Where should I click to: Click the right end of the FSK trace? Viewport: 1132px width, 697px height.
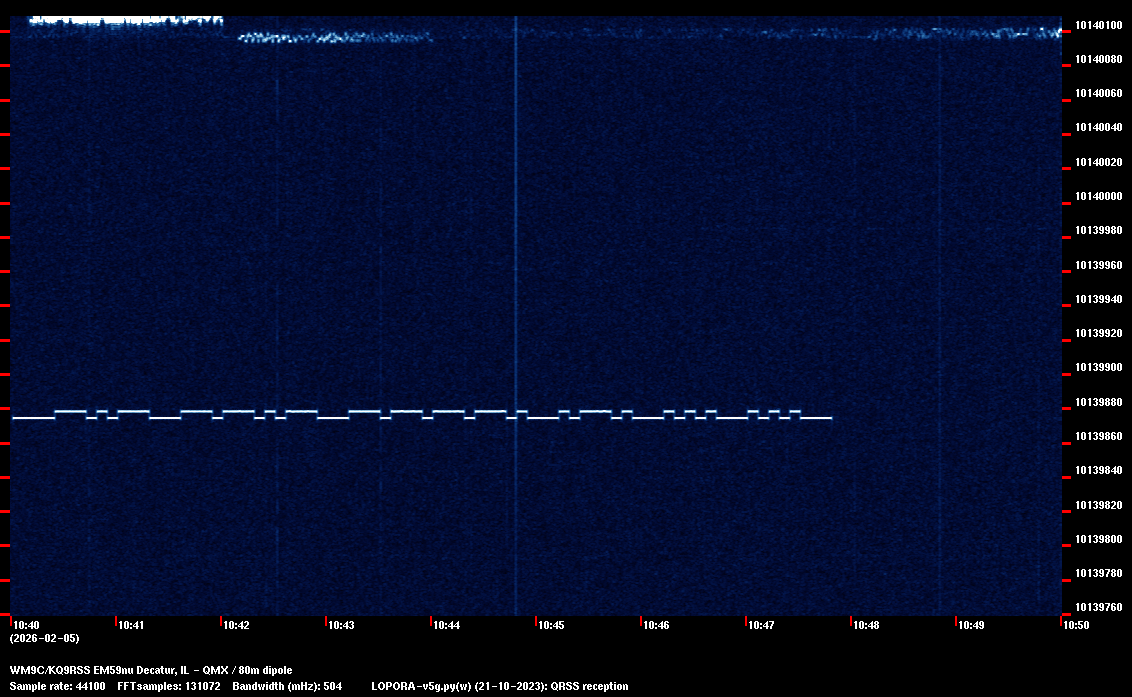click(828, 418)
